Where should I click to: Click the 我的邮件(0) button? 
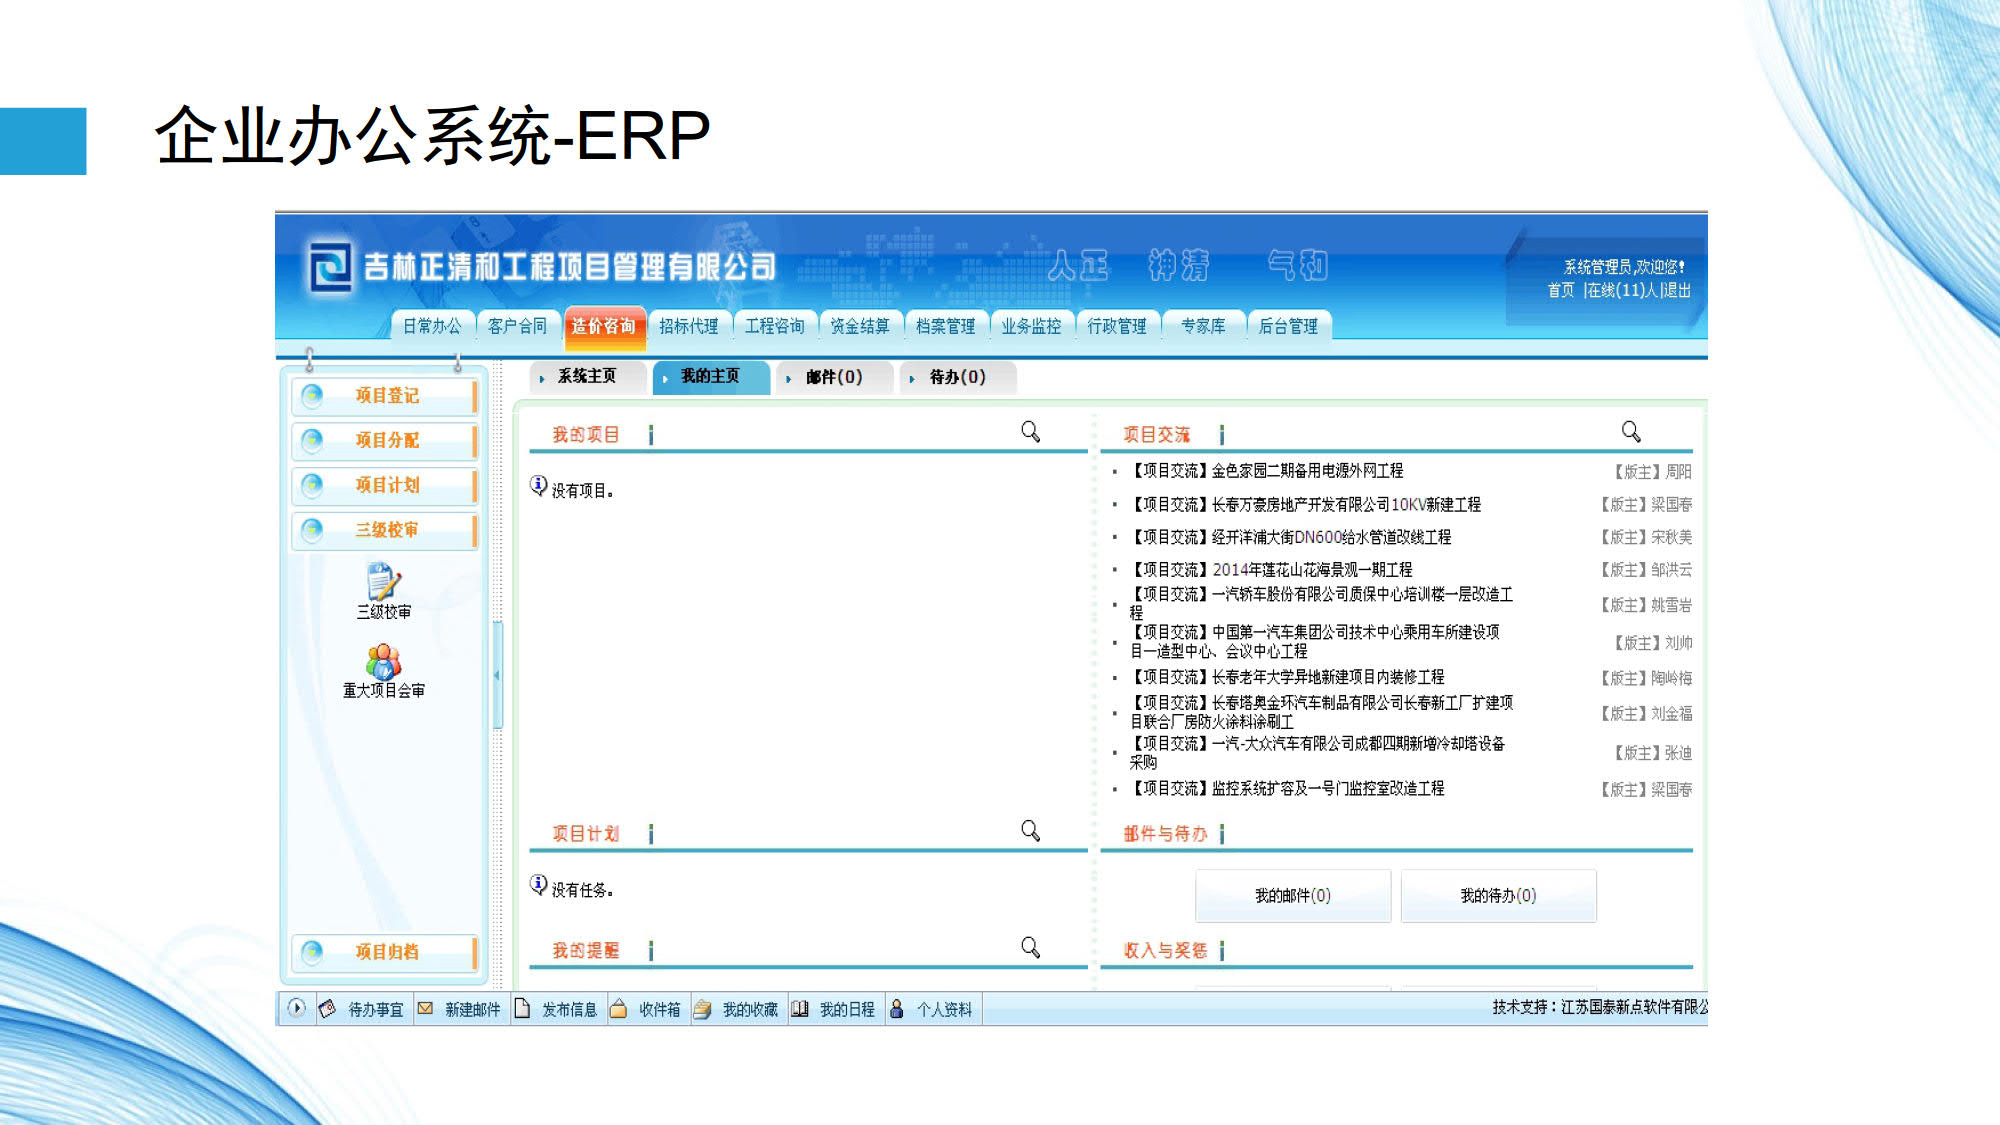[x=1292, y=896]
